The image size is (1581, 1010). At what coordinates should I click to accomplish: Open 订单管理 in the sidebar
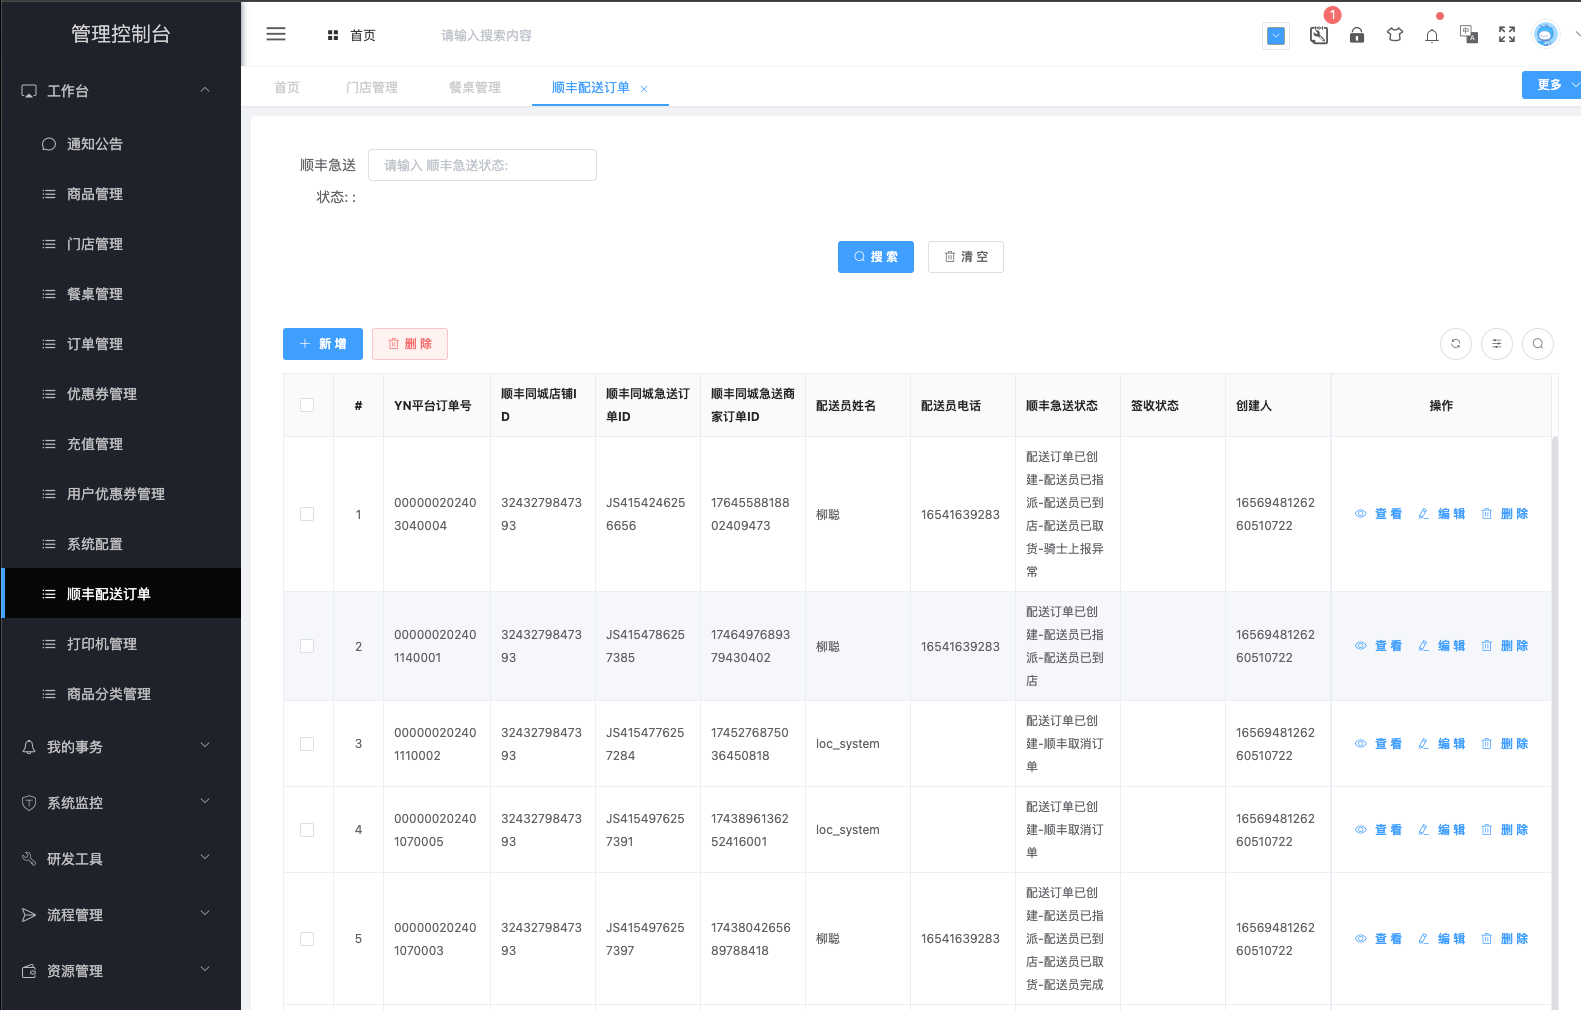tap(121, 344)
